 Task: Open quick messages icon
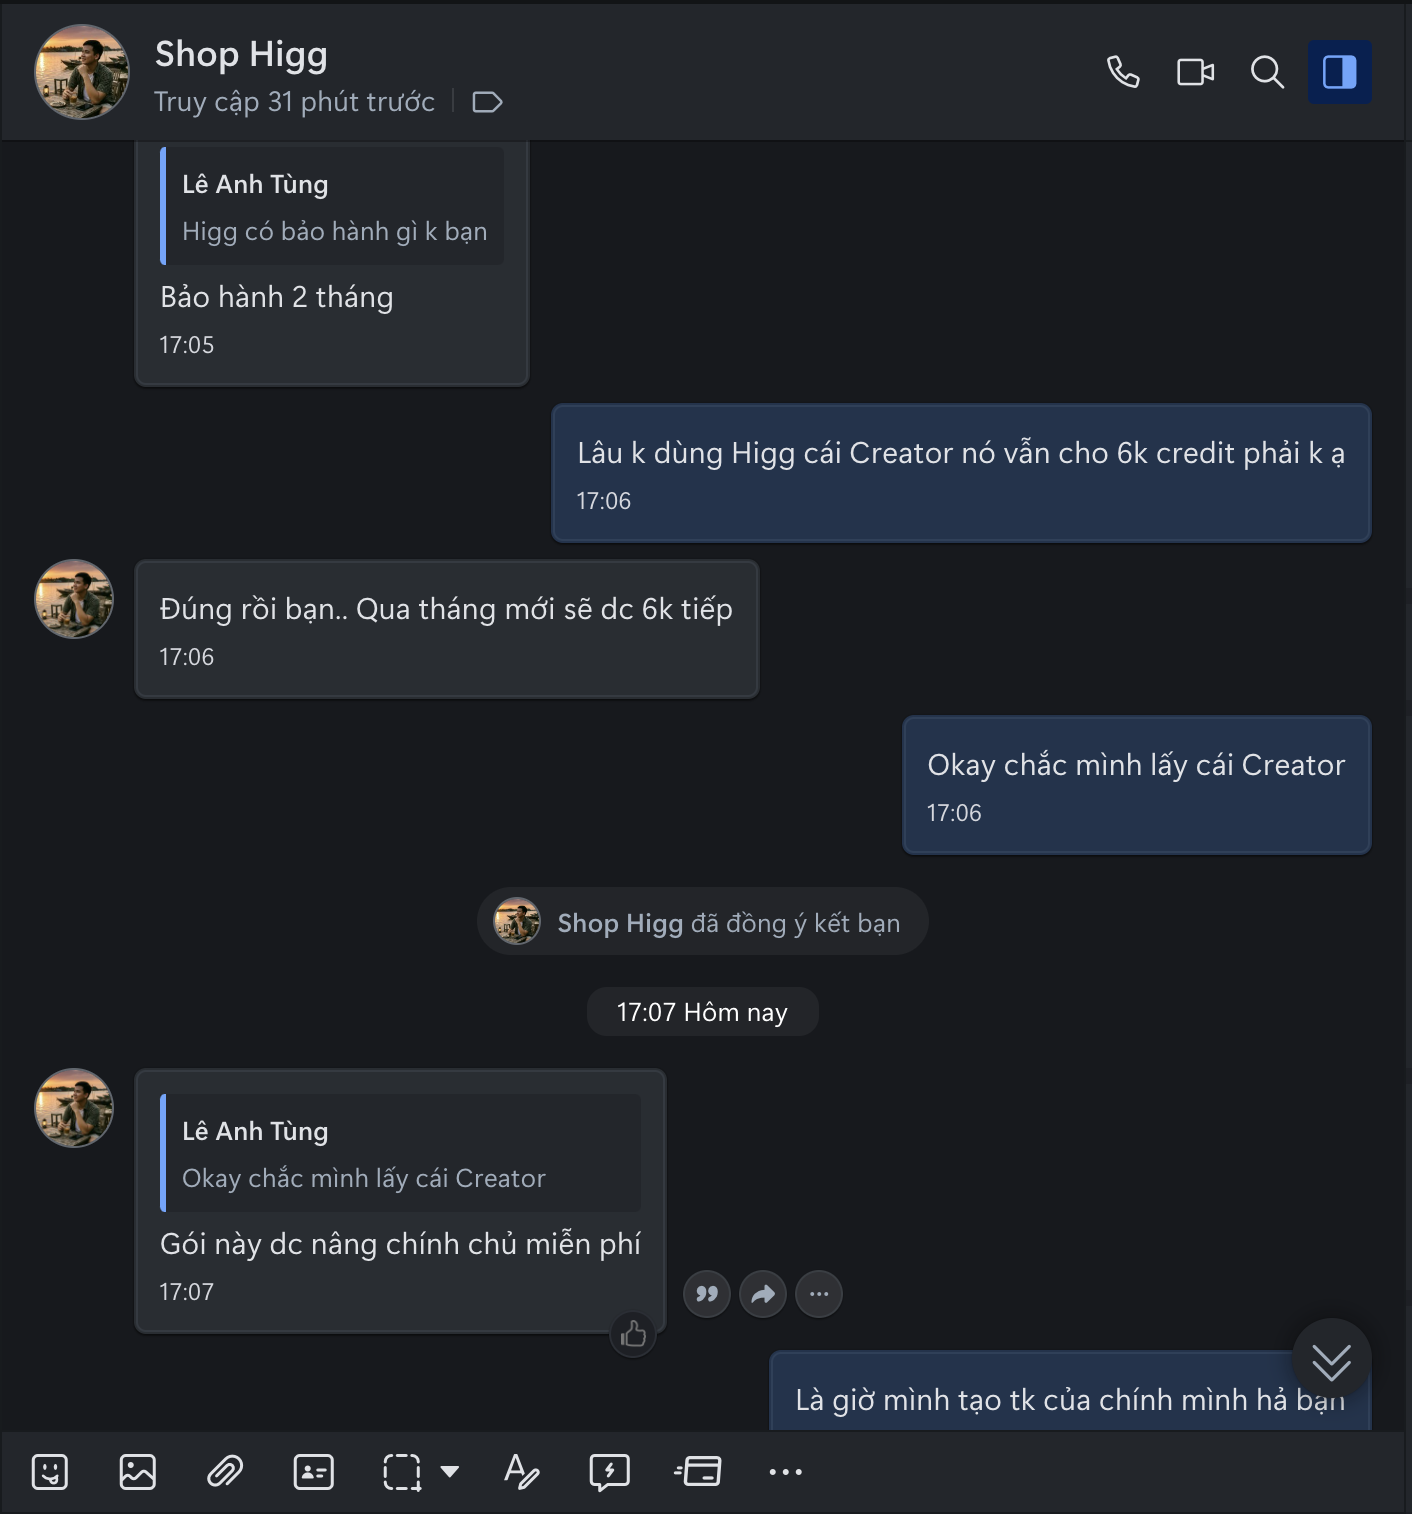click(x=609, y=1472)
